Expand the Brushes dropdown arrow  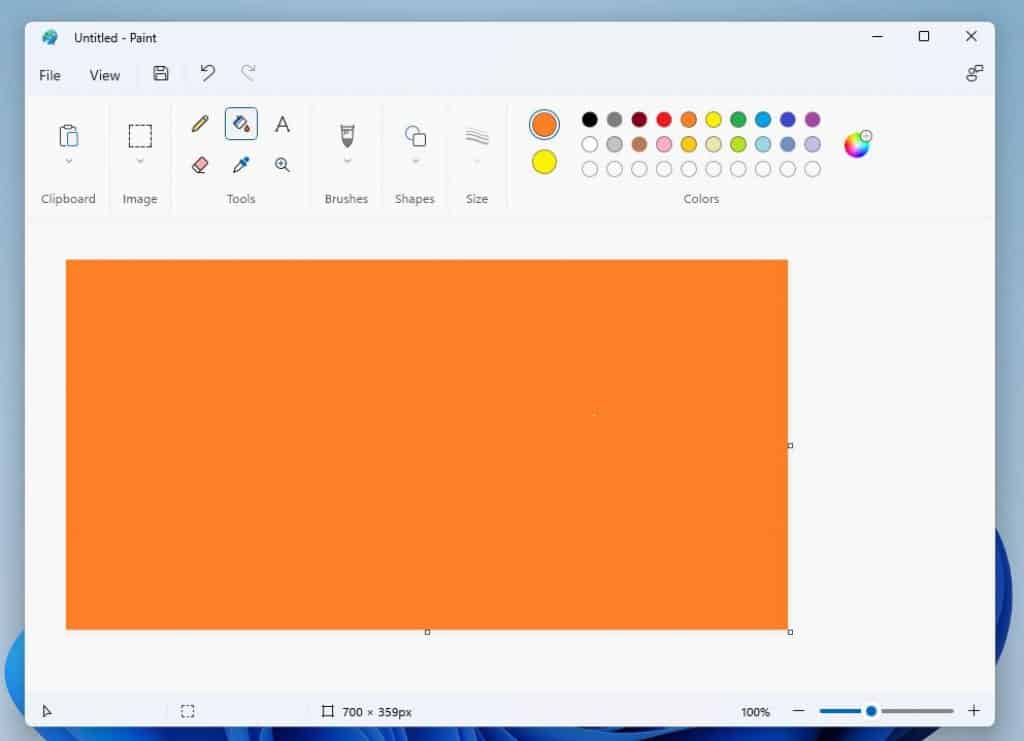coord(347,161)
